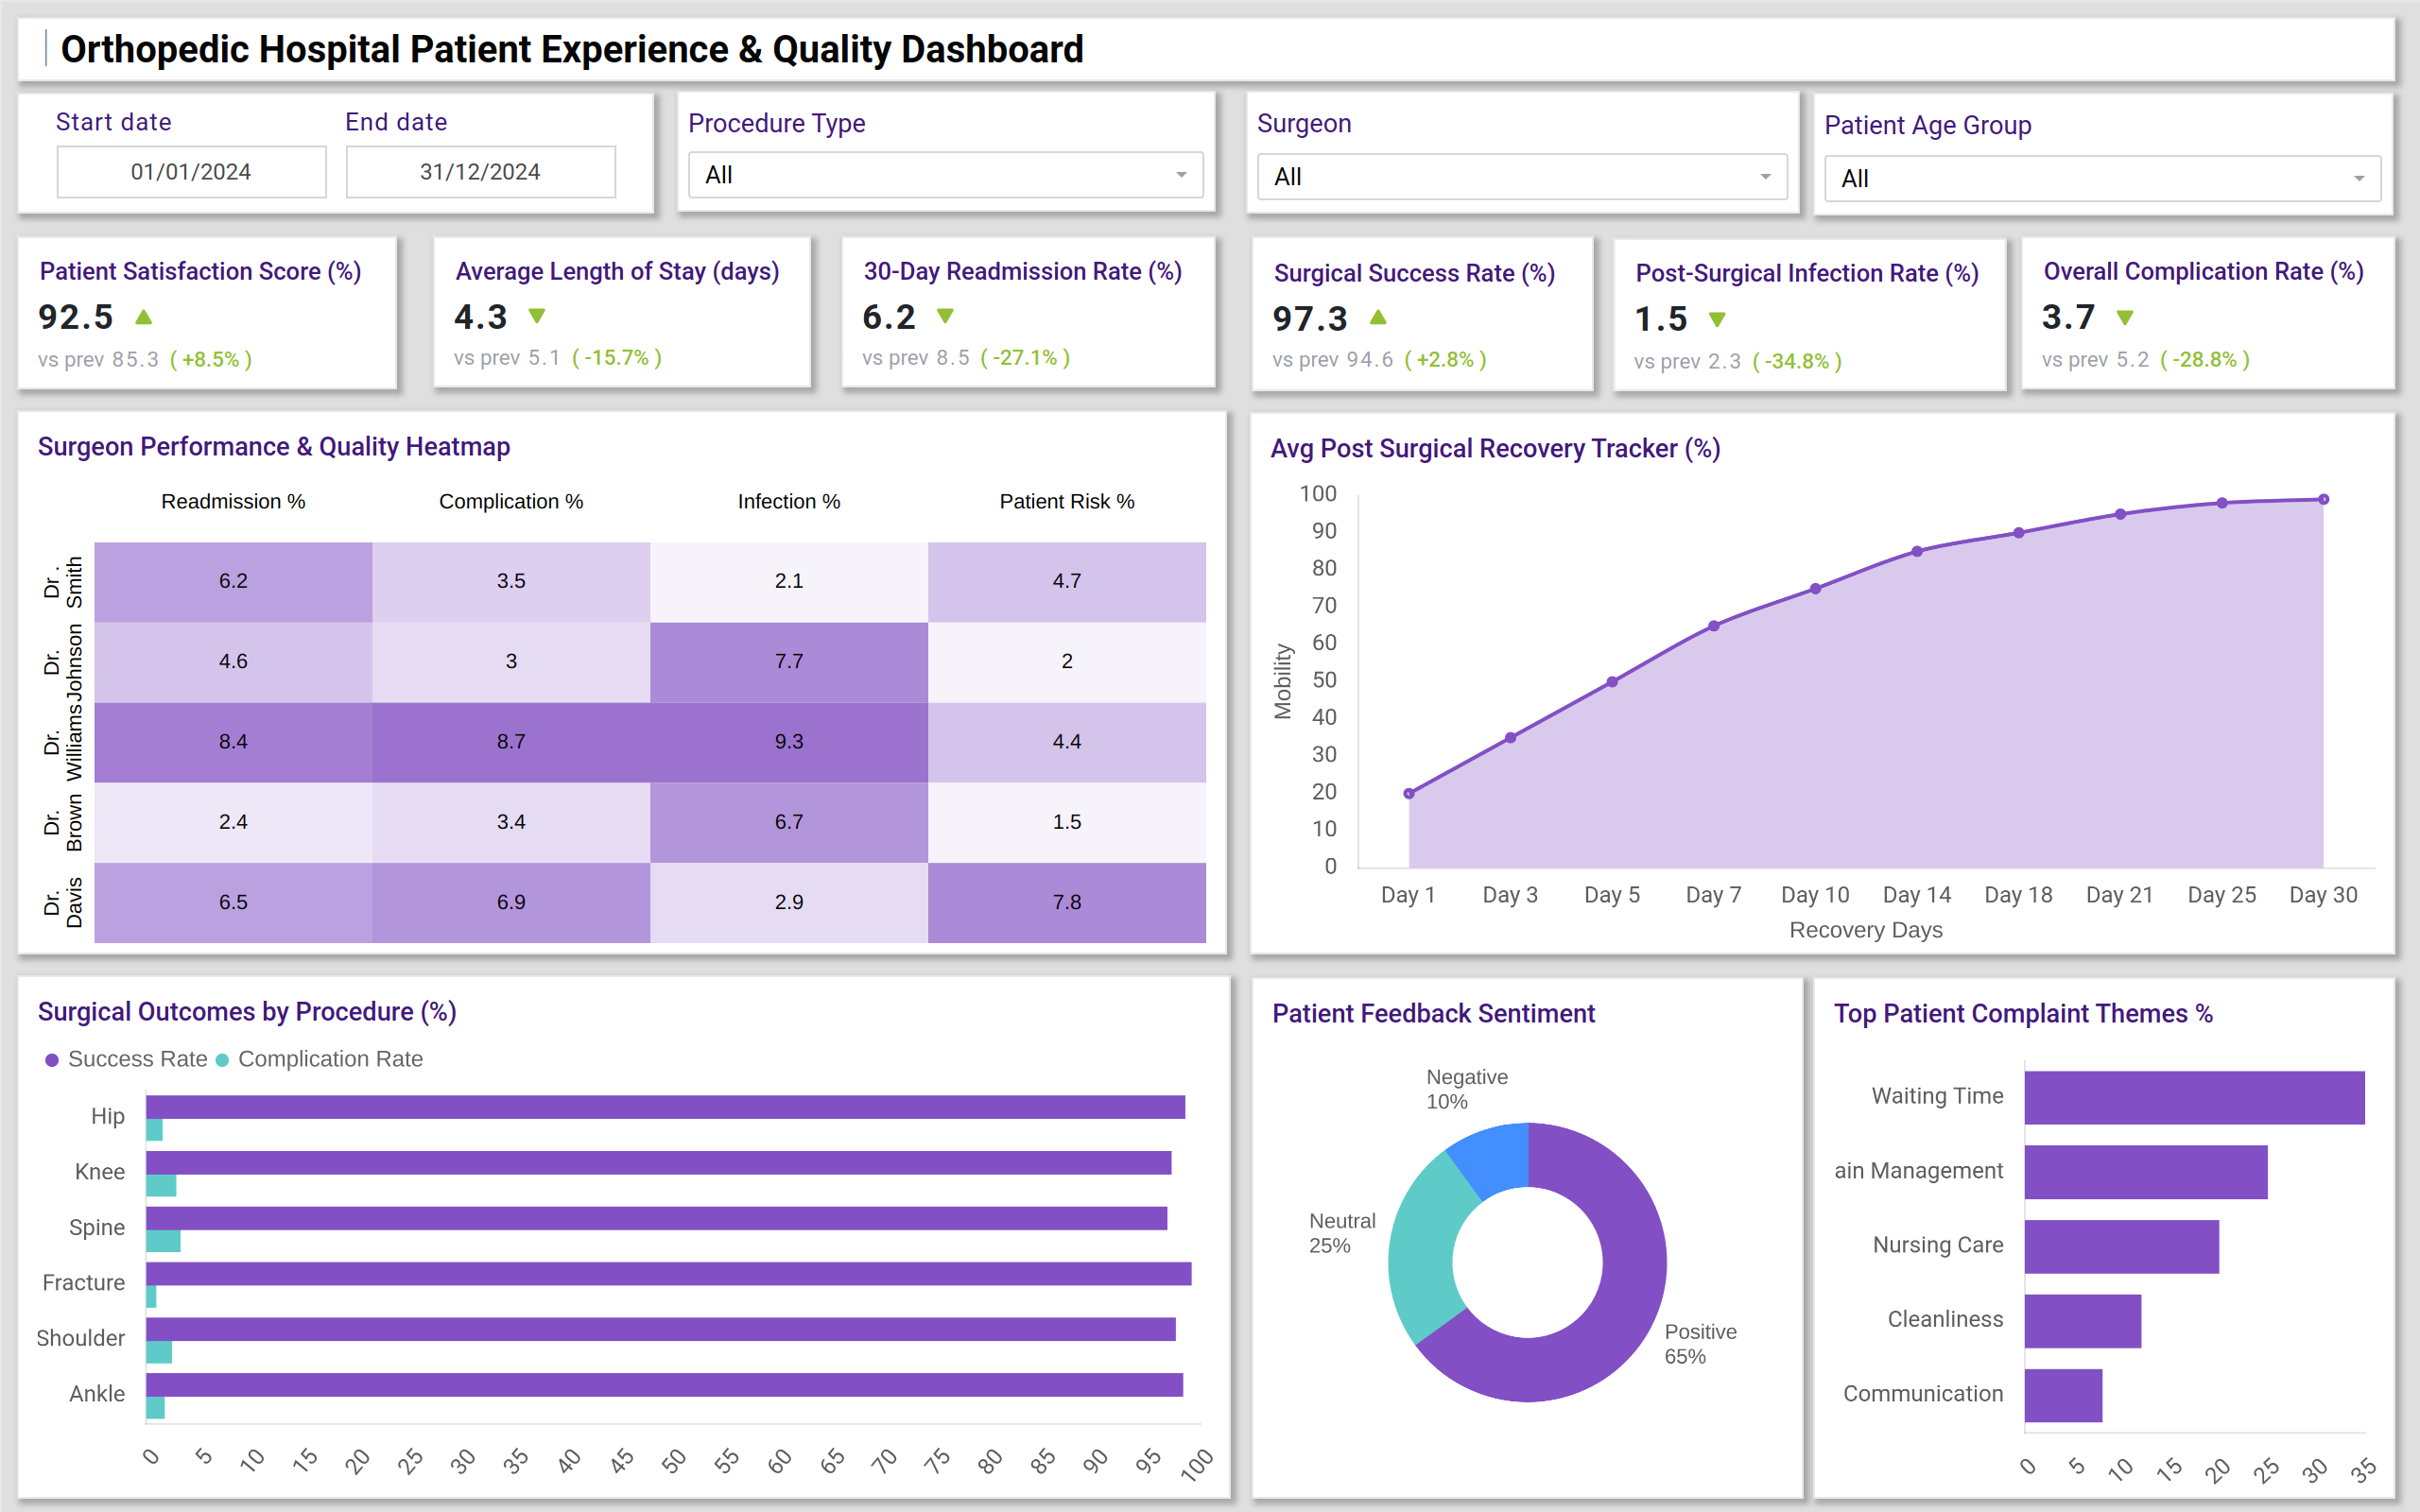Click the Infection % column header

tap(789, 501)
